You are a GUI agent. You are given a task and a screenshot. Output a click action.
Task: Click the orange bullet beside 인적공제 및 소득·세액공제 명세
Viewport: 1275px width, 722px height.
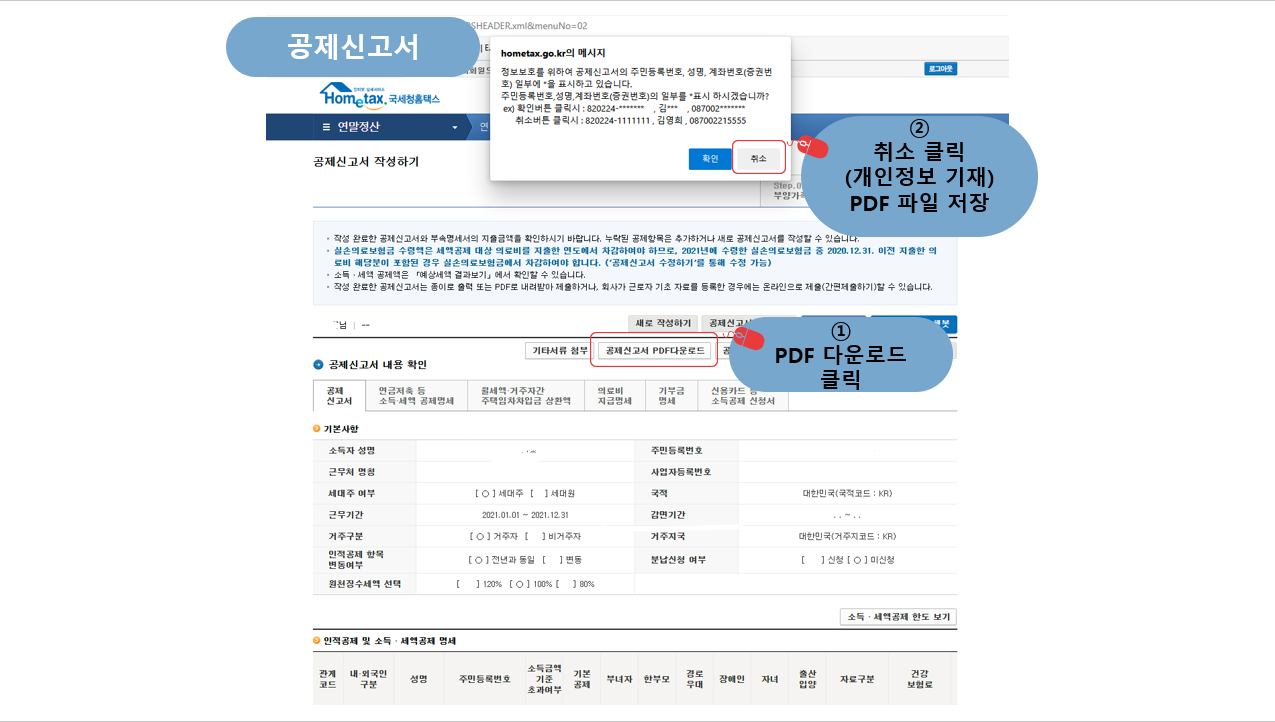click(x=317, y=640)
